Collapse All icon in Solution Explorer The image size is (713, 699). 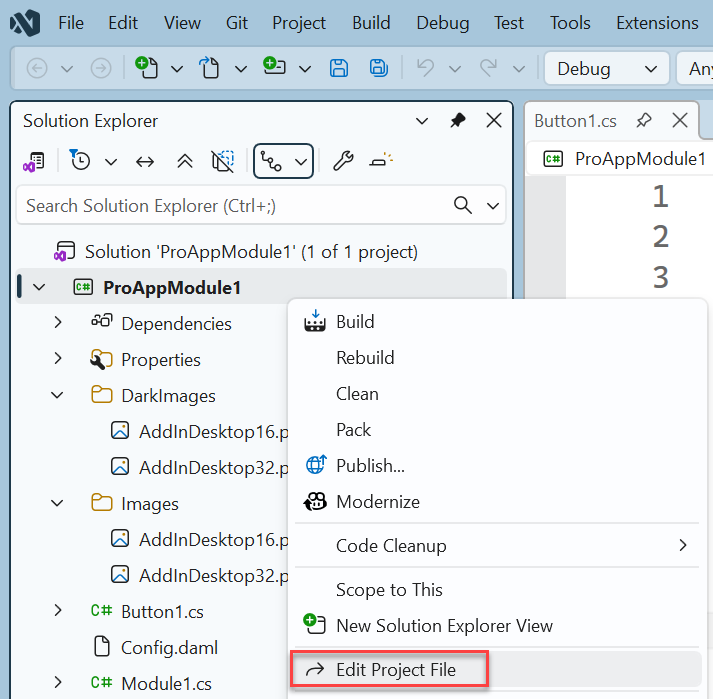(185, 161)
